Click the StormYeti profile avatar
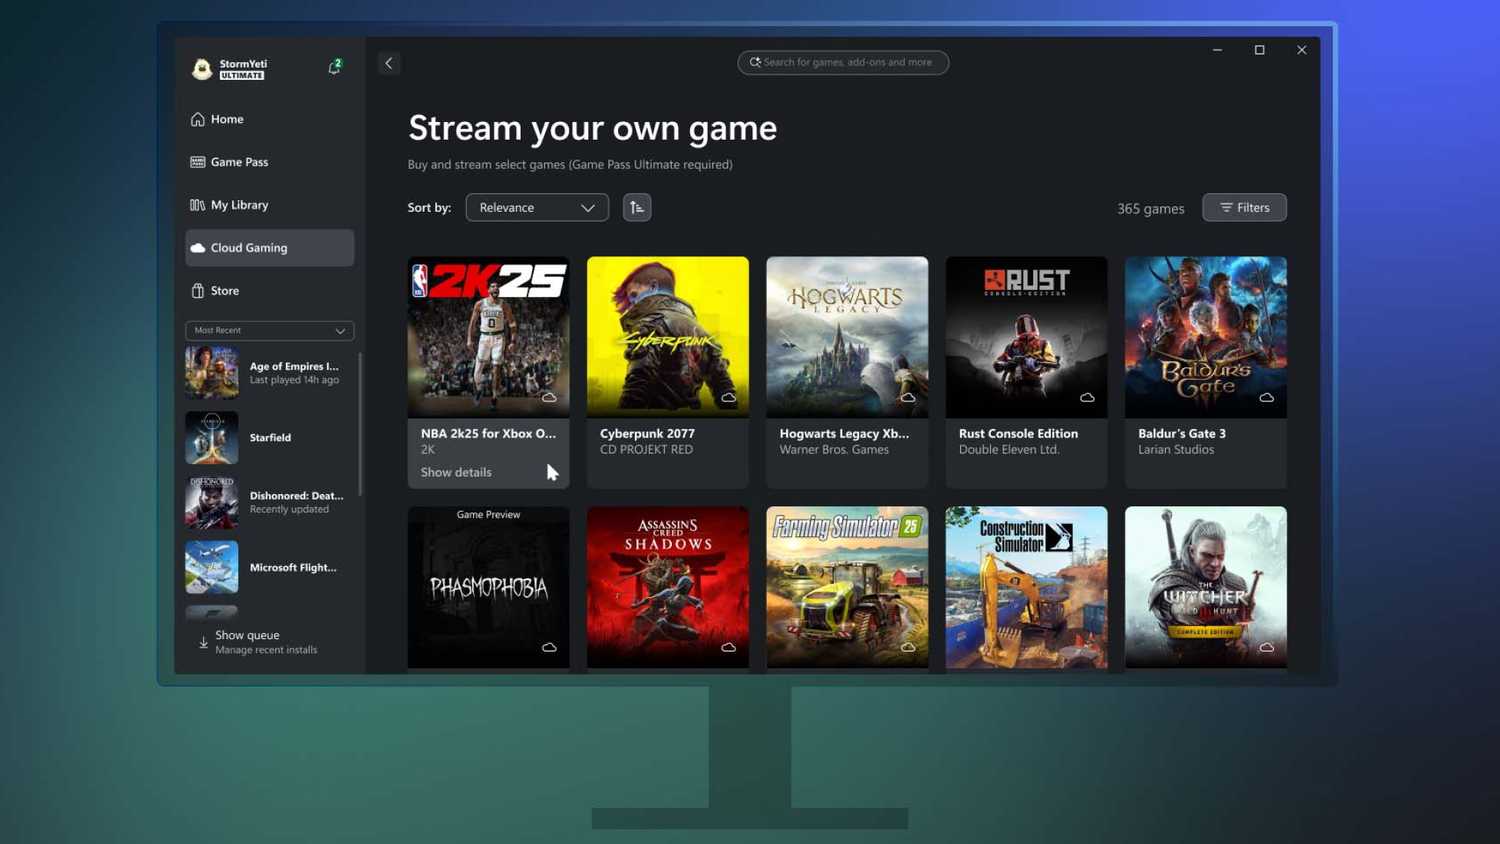Screen dimensions: 1500x844 click(x=201, y=68)
